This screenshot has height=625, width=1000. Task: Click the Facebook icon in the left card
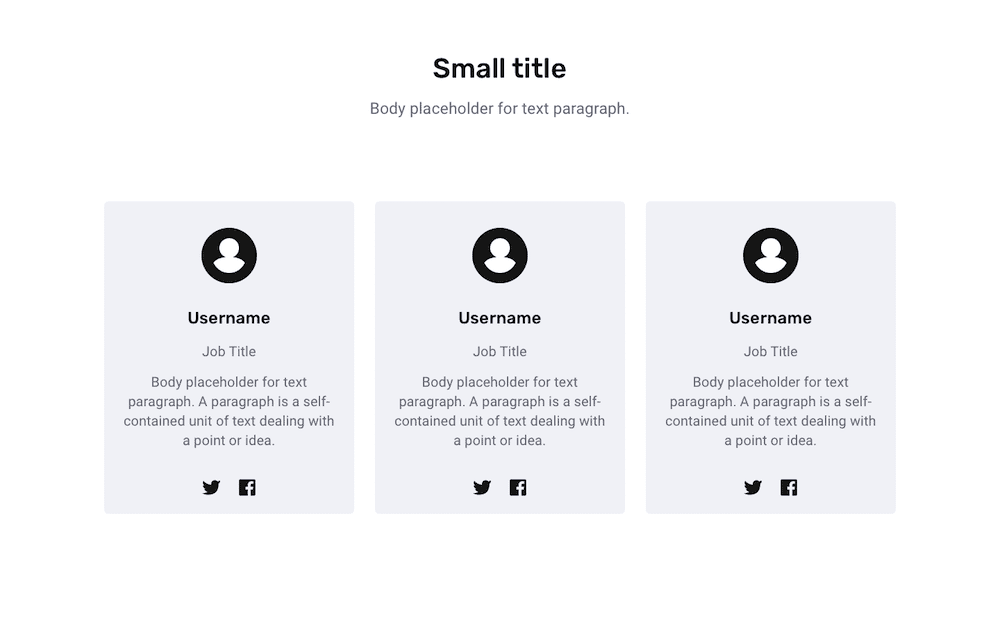247,488
